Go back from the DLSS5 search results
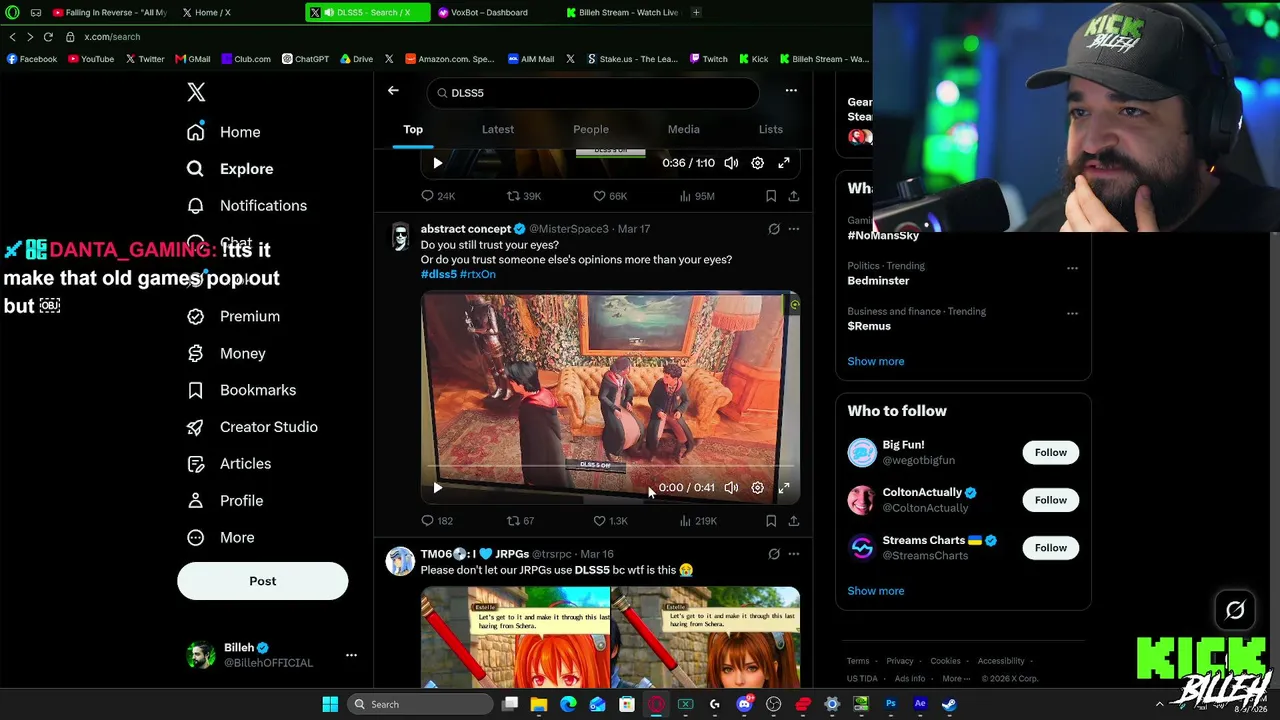 (393, 91)
